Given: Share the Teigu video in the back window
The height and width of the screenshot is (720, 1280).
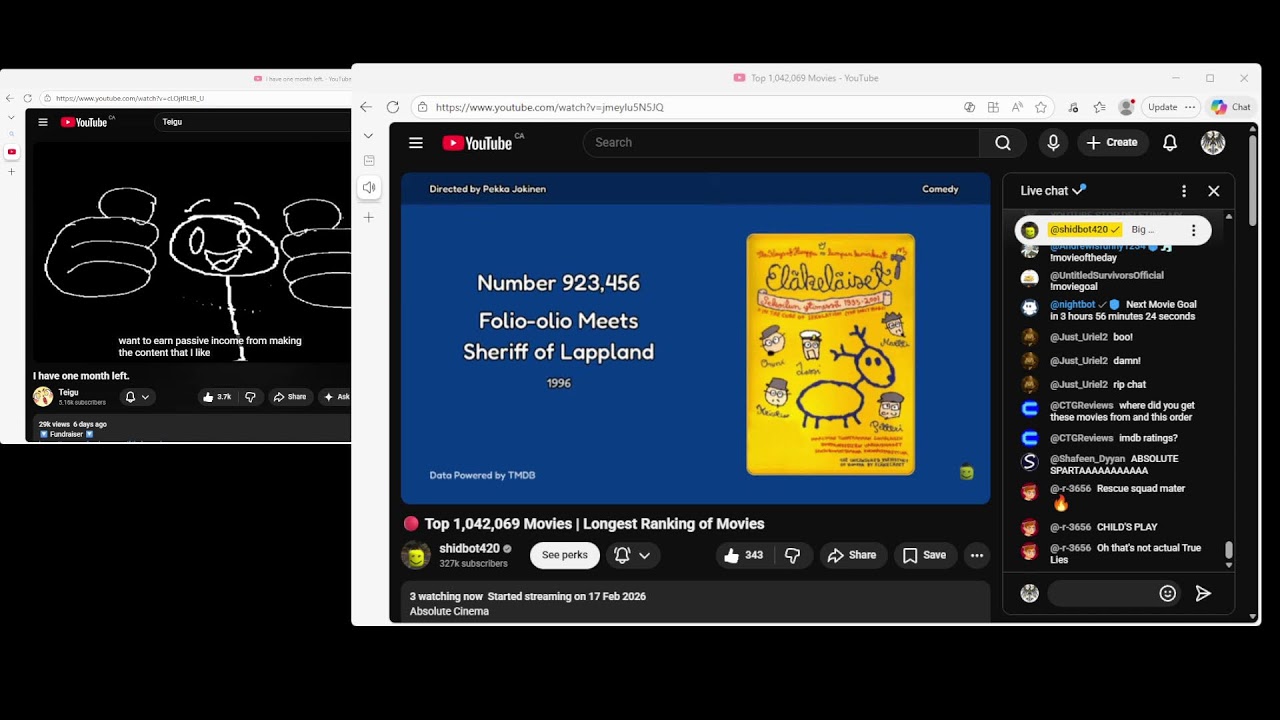Looking at the screenshot, I should 290,397.
